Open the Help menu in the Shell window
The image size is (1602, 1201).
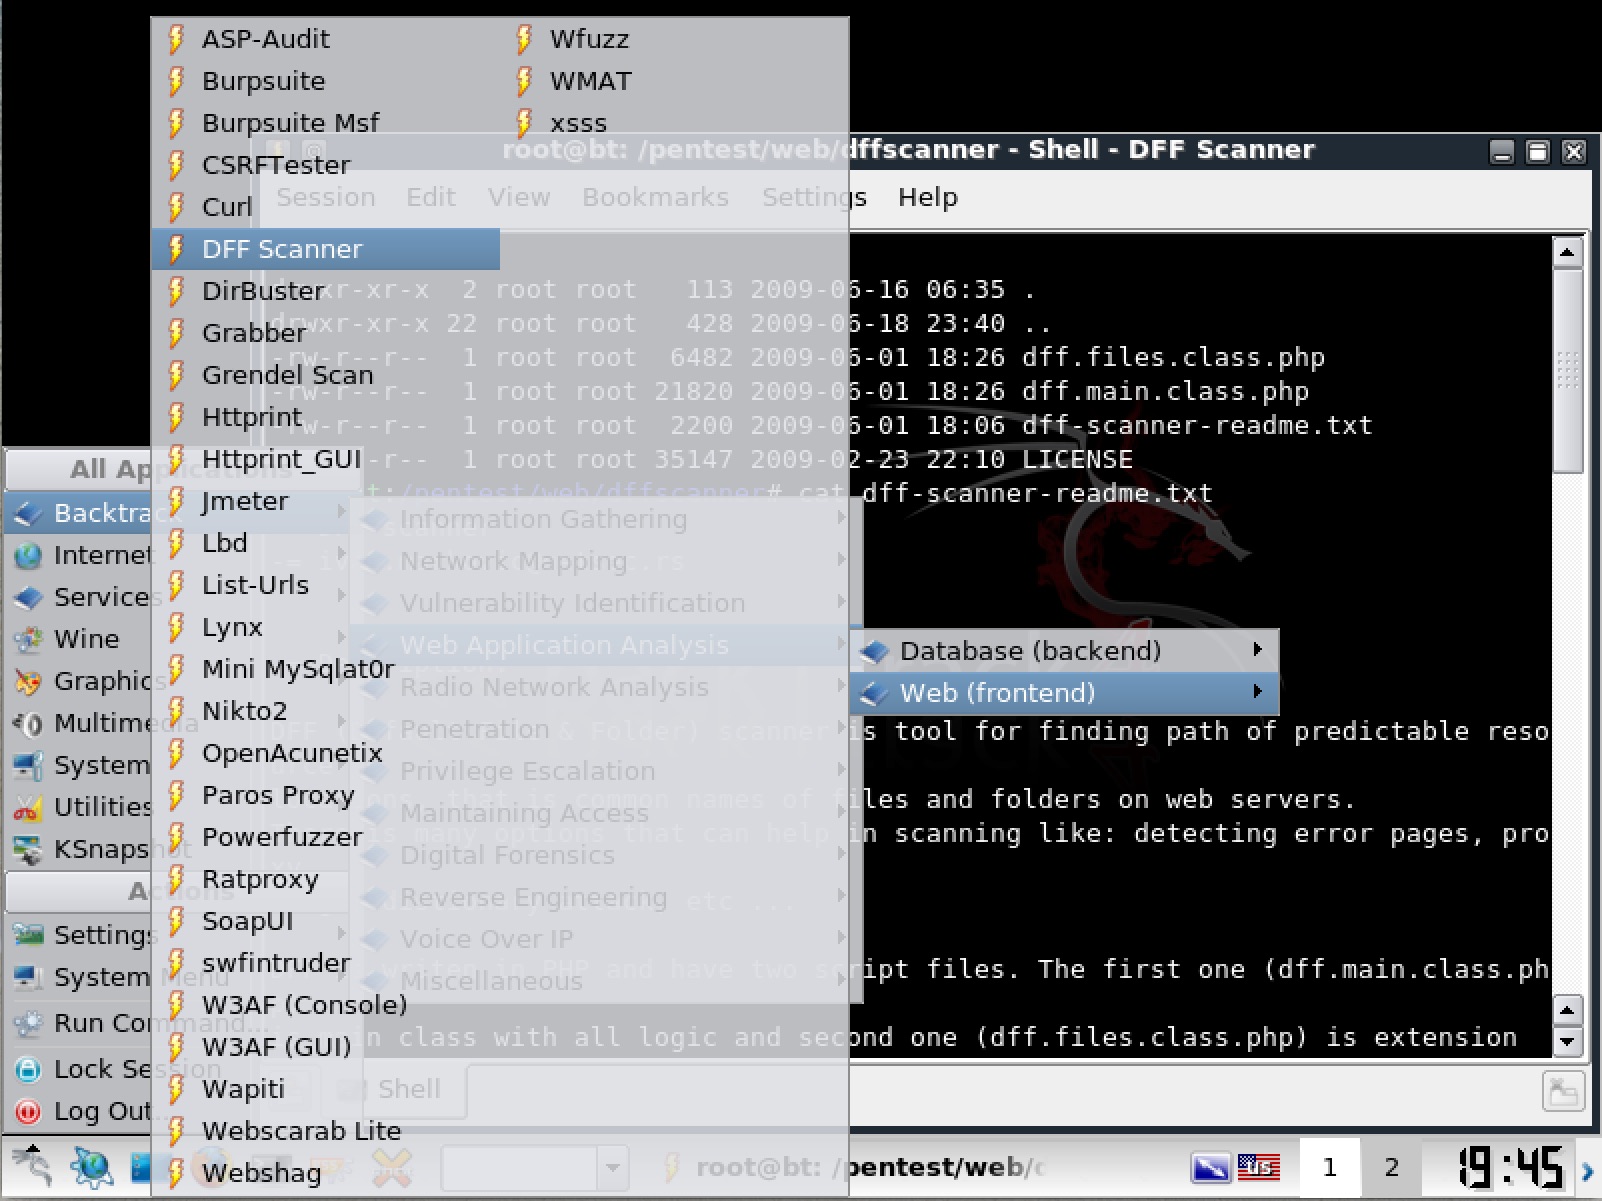pos(928,197)
